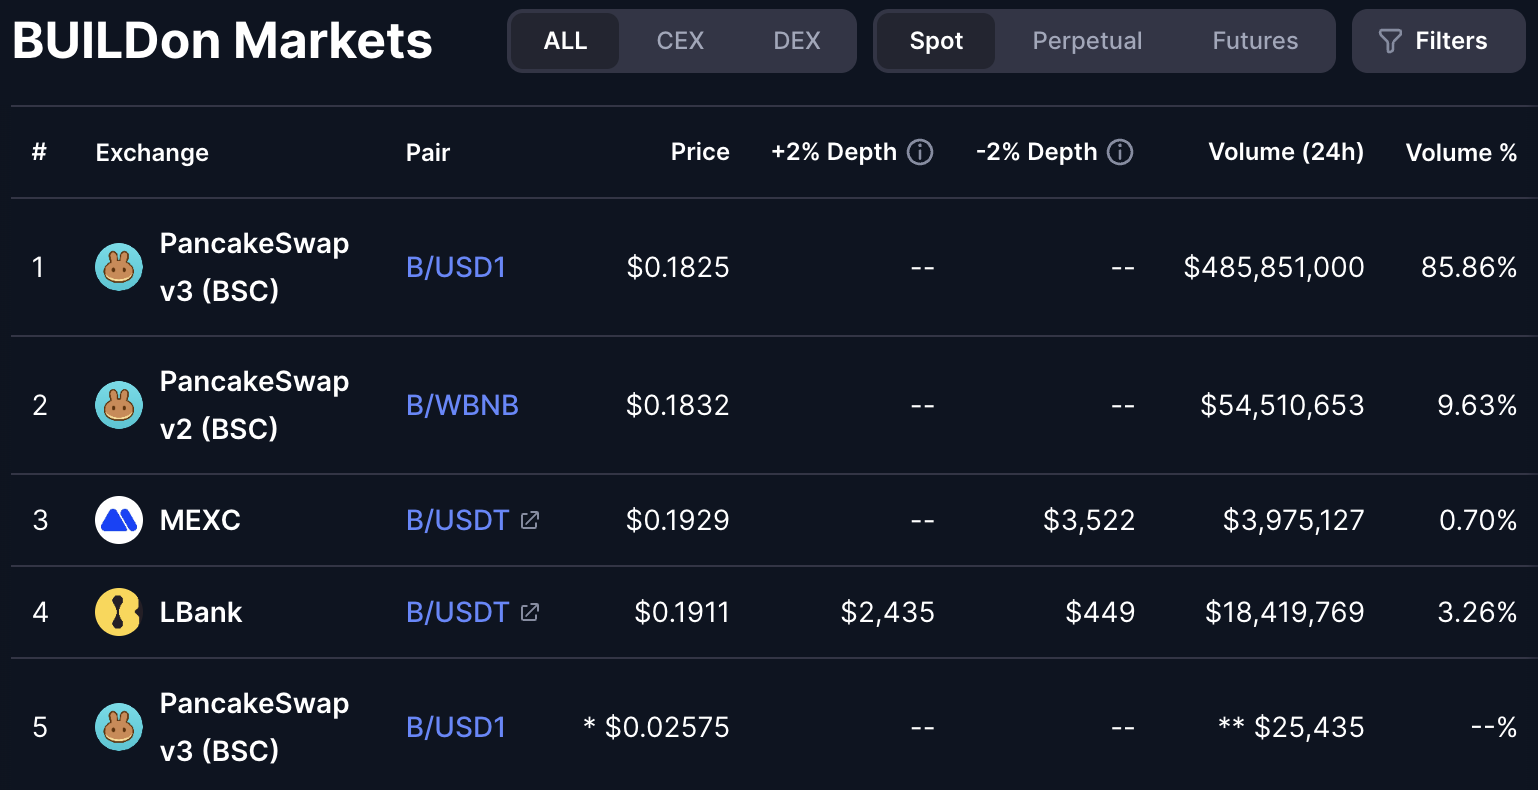
Task: Click the LBank exchange logo icon
Action: (x=118, y=612)
